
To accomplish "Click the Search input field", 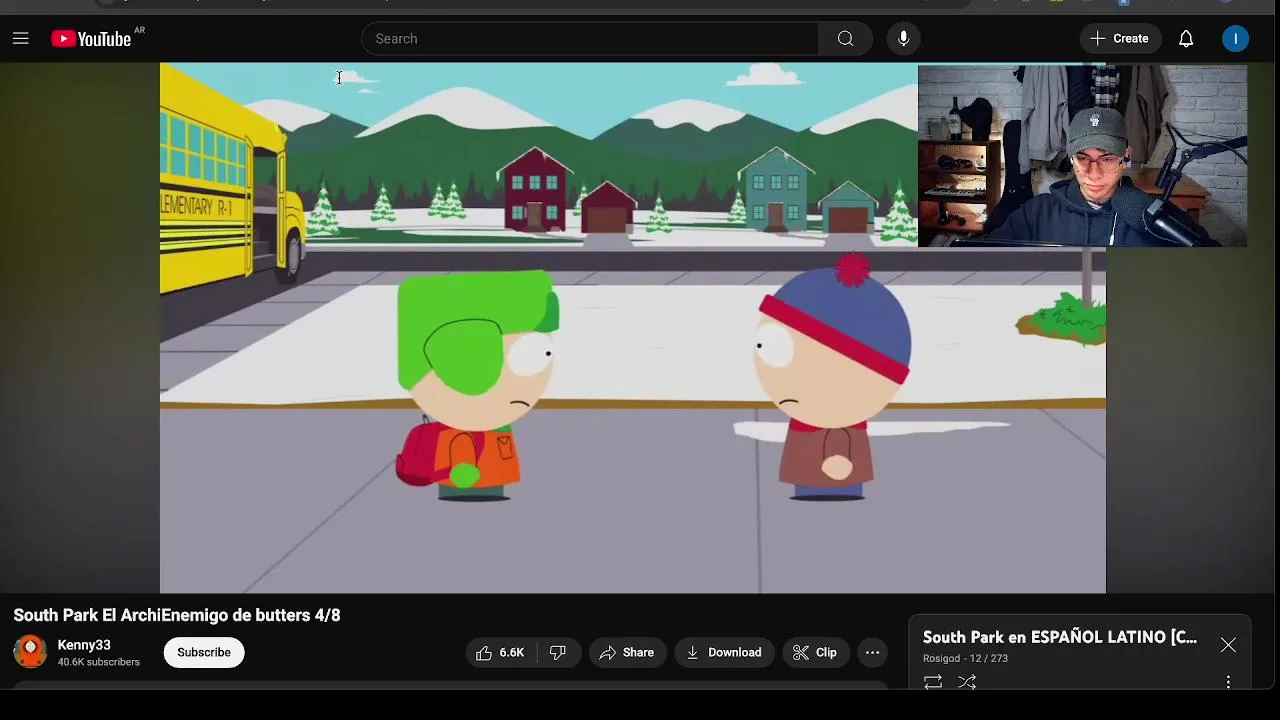I will [x=590, y=39].
